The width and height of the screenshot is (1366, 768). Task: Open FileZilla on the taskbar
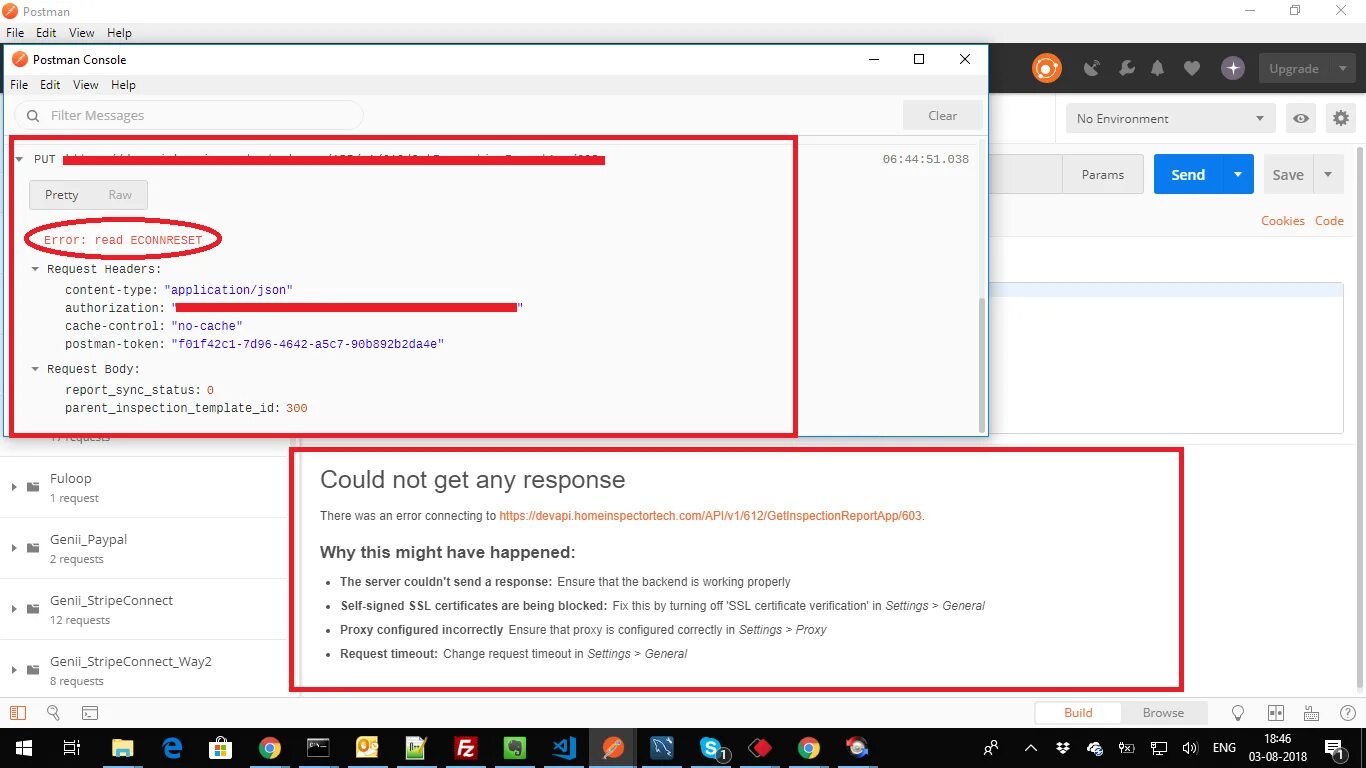pyautogui.click(x=465, y=748)
